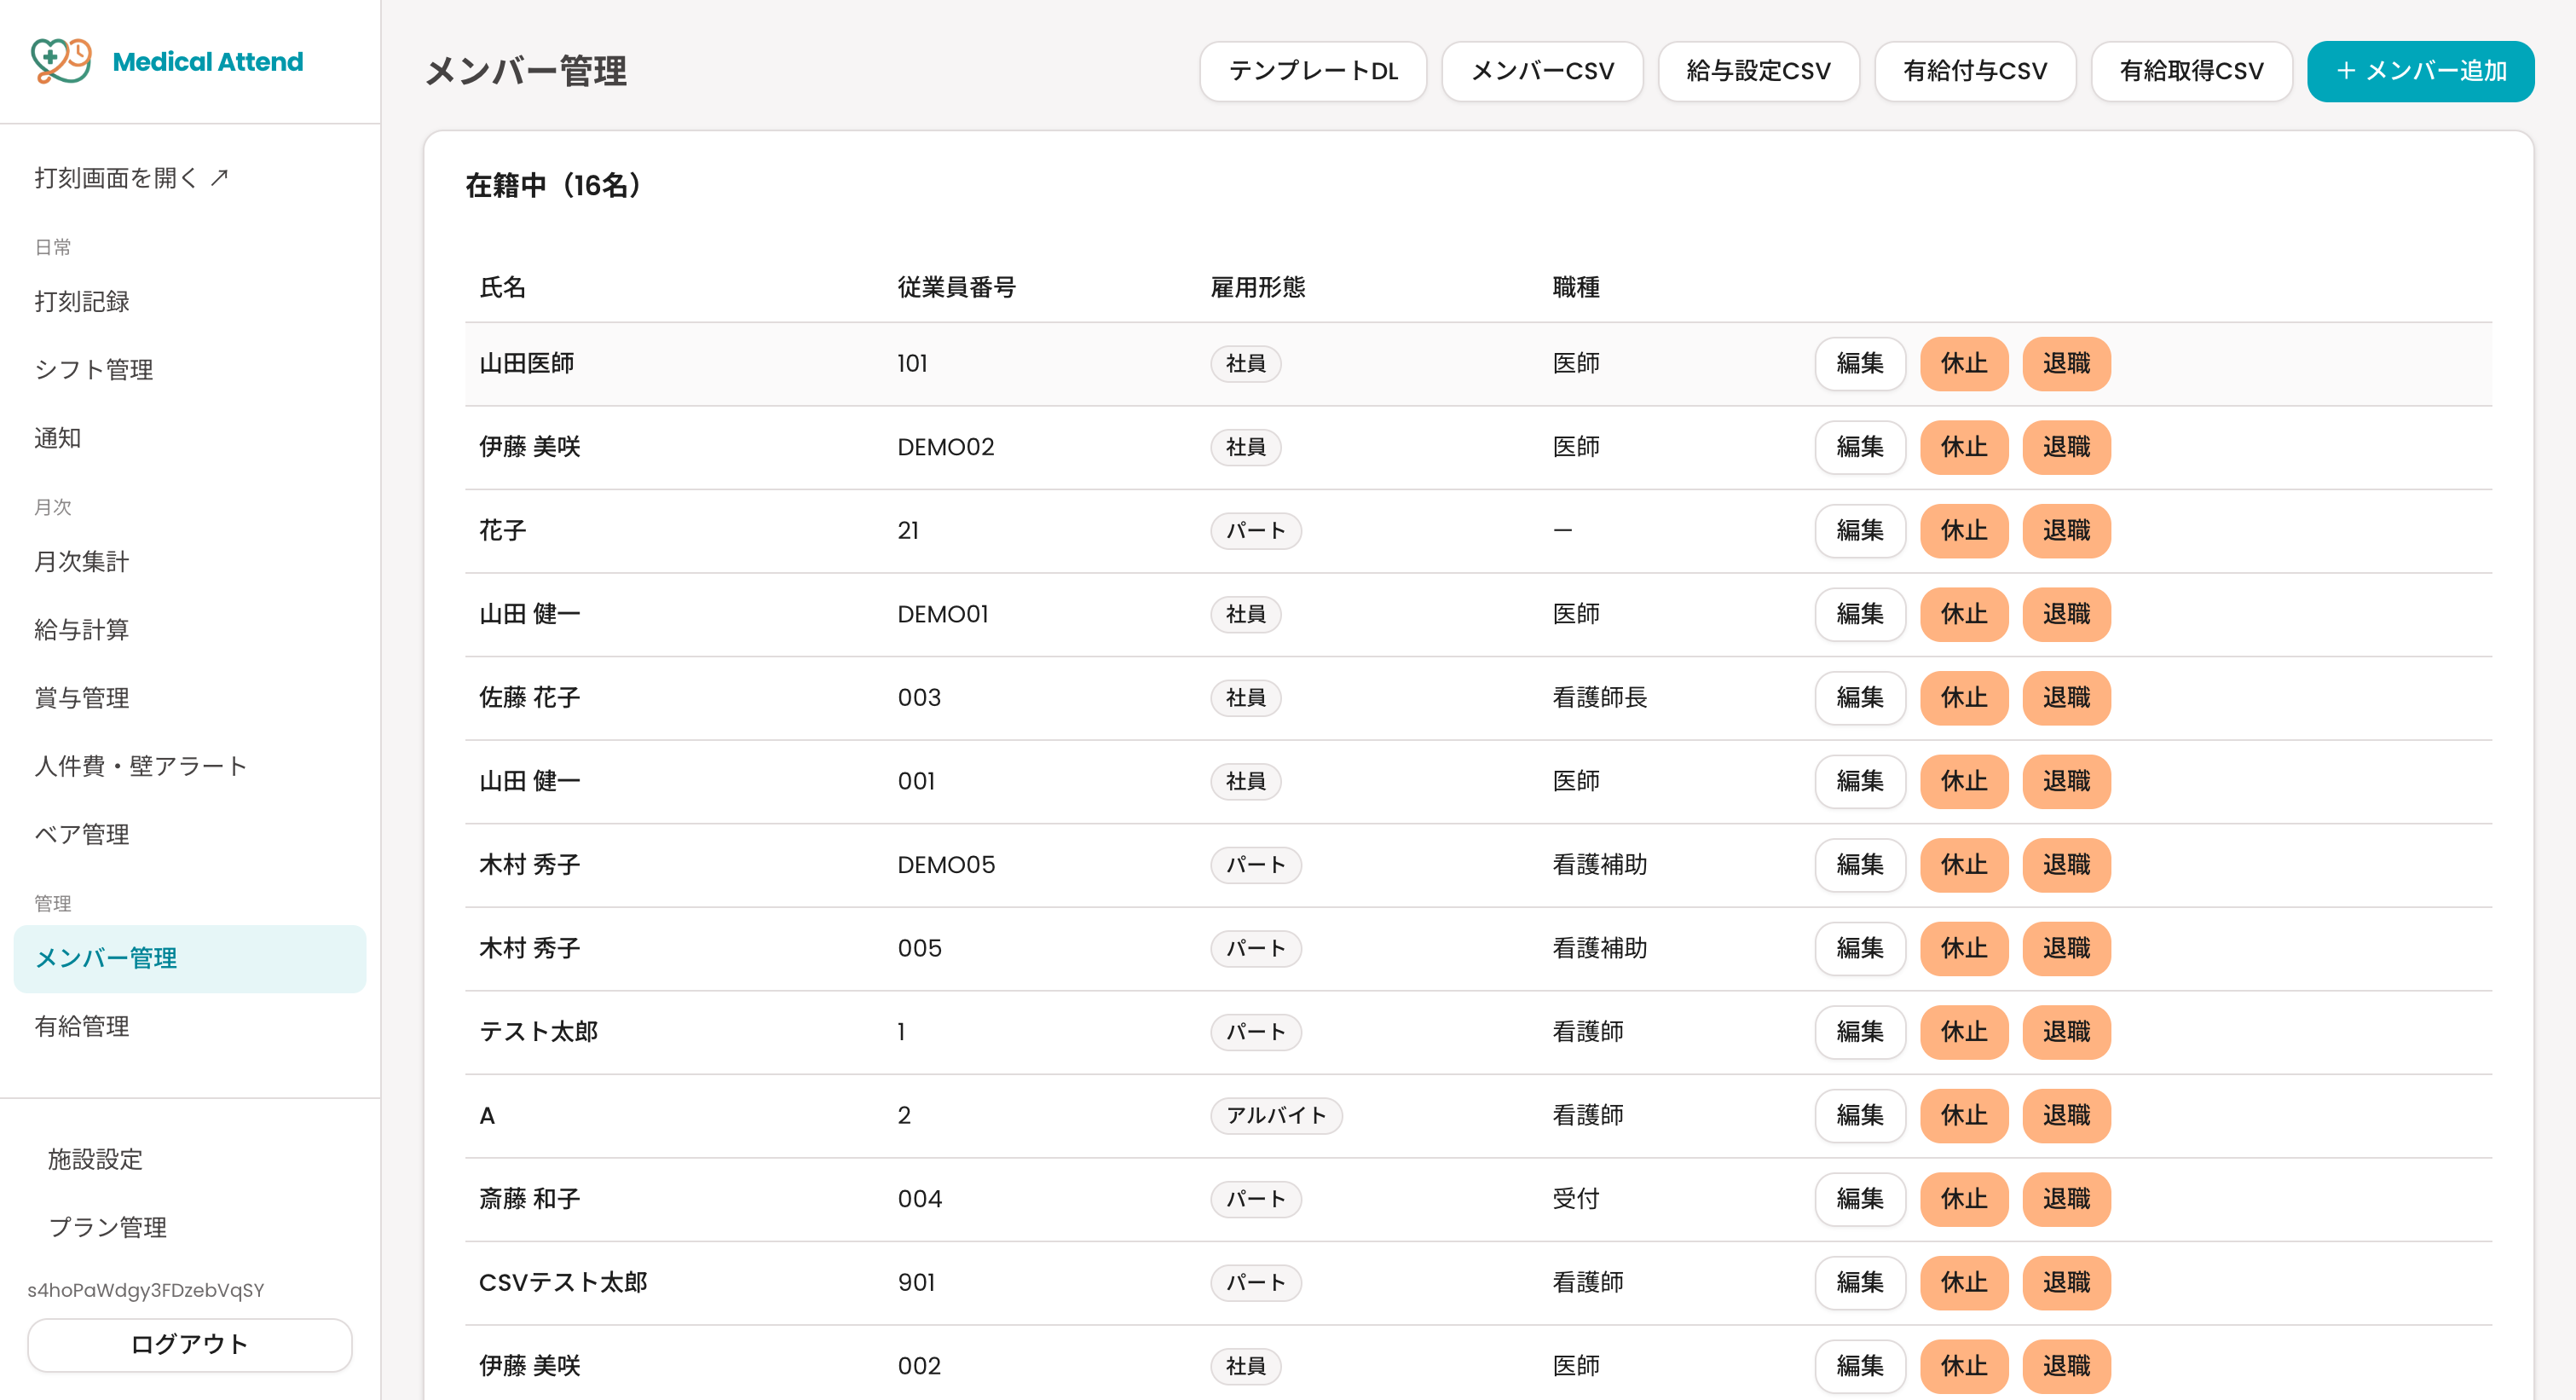Viewport: 2576px width, 1400px height.
Task: Click the 有給付与CSV button
Action: click(1975, 71)
